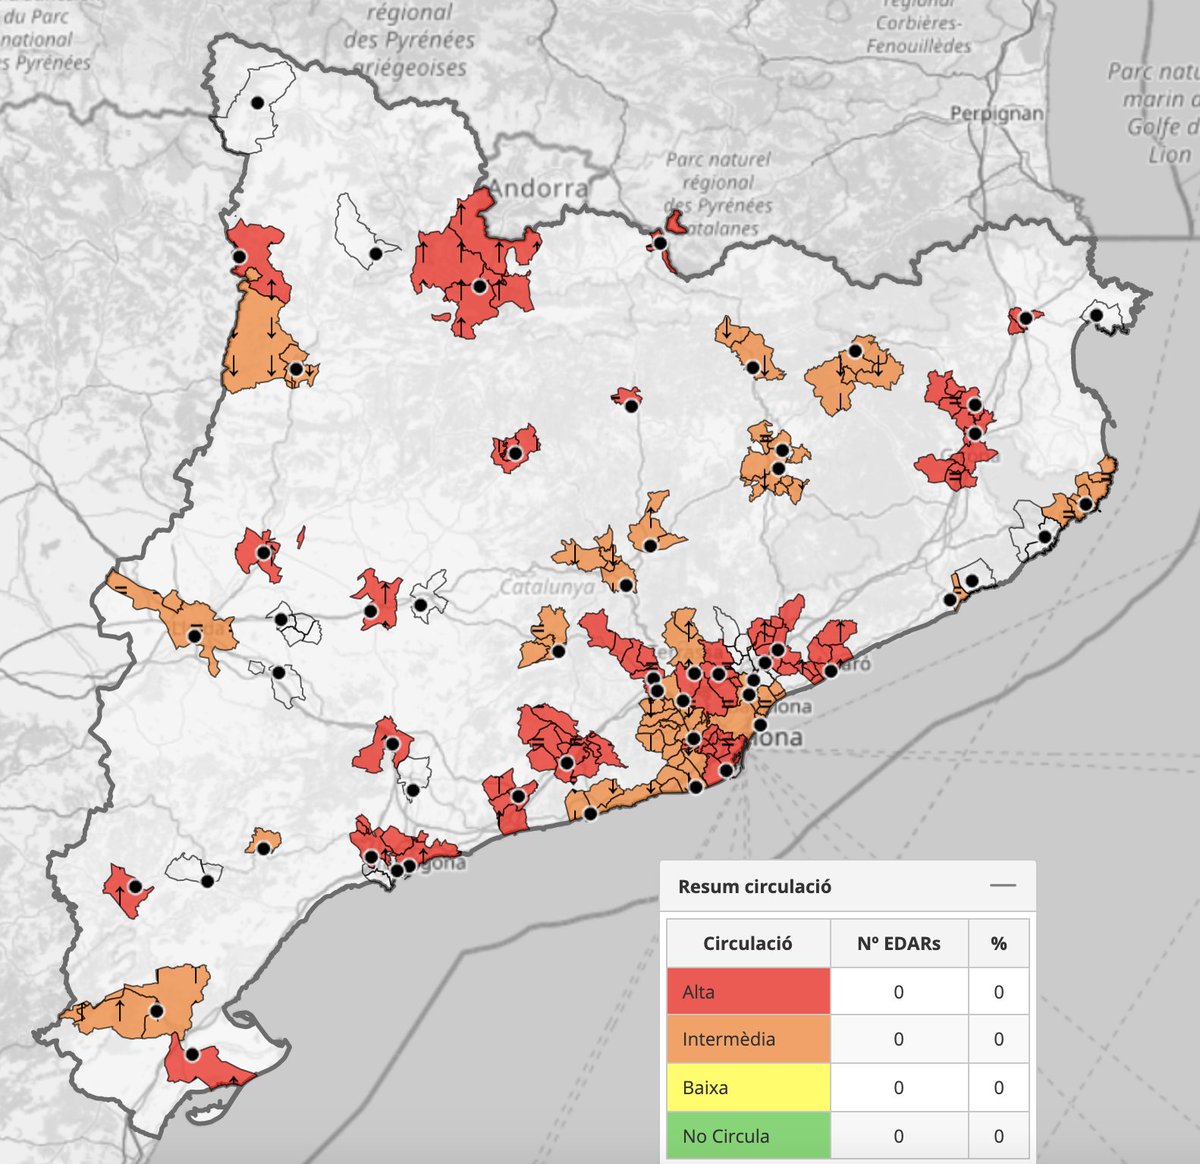This screenshot has width=1200, height=1164.
Task: Select the marker in the white northeast cape region
Action: 1097,315
